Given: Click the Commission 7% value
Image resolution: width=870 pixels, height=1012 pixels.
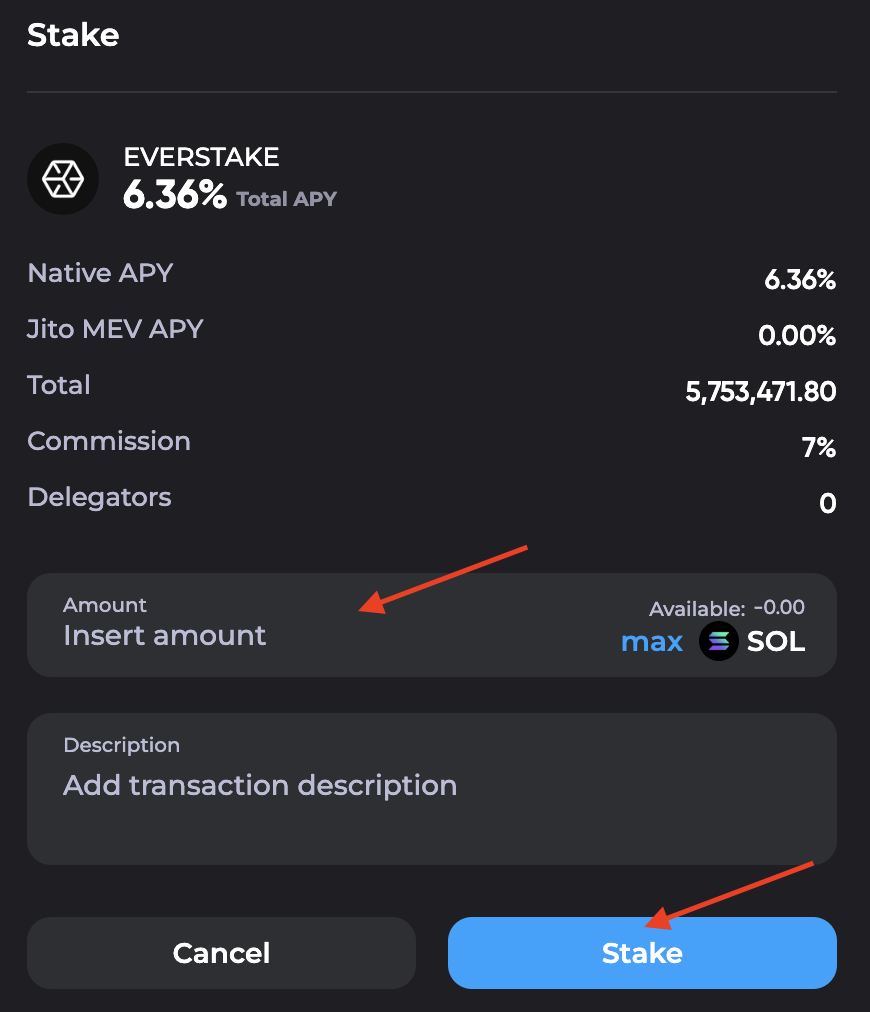Looking at the screenshot, I should click(819, 447).
